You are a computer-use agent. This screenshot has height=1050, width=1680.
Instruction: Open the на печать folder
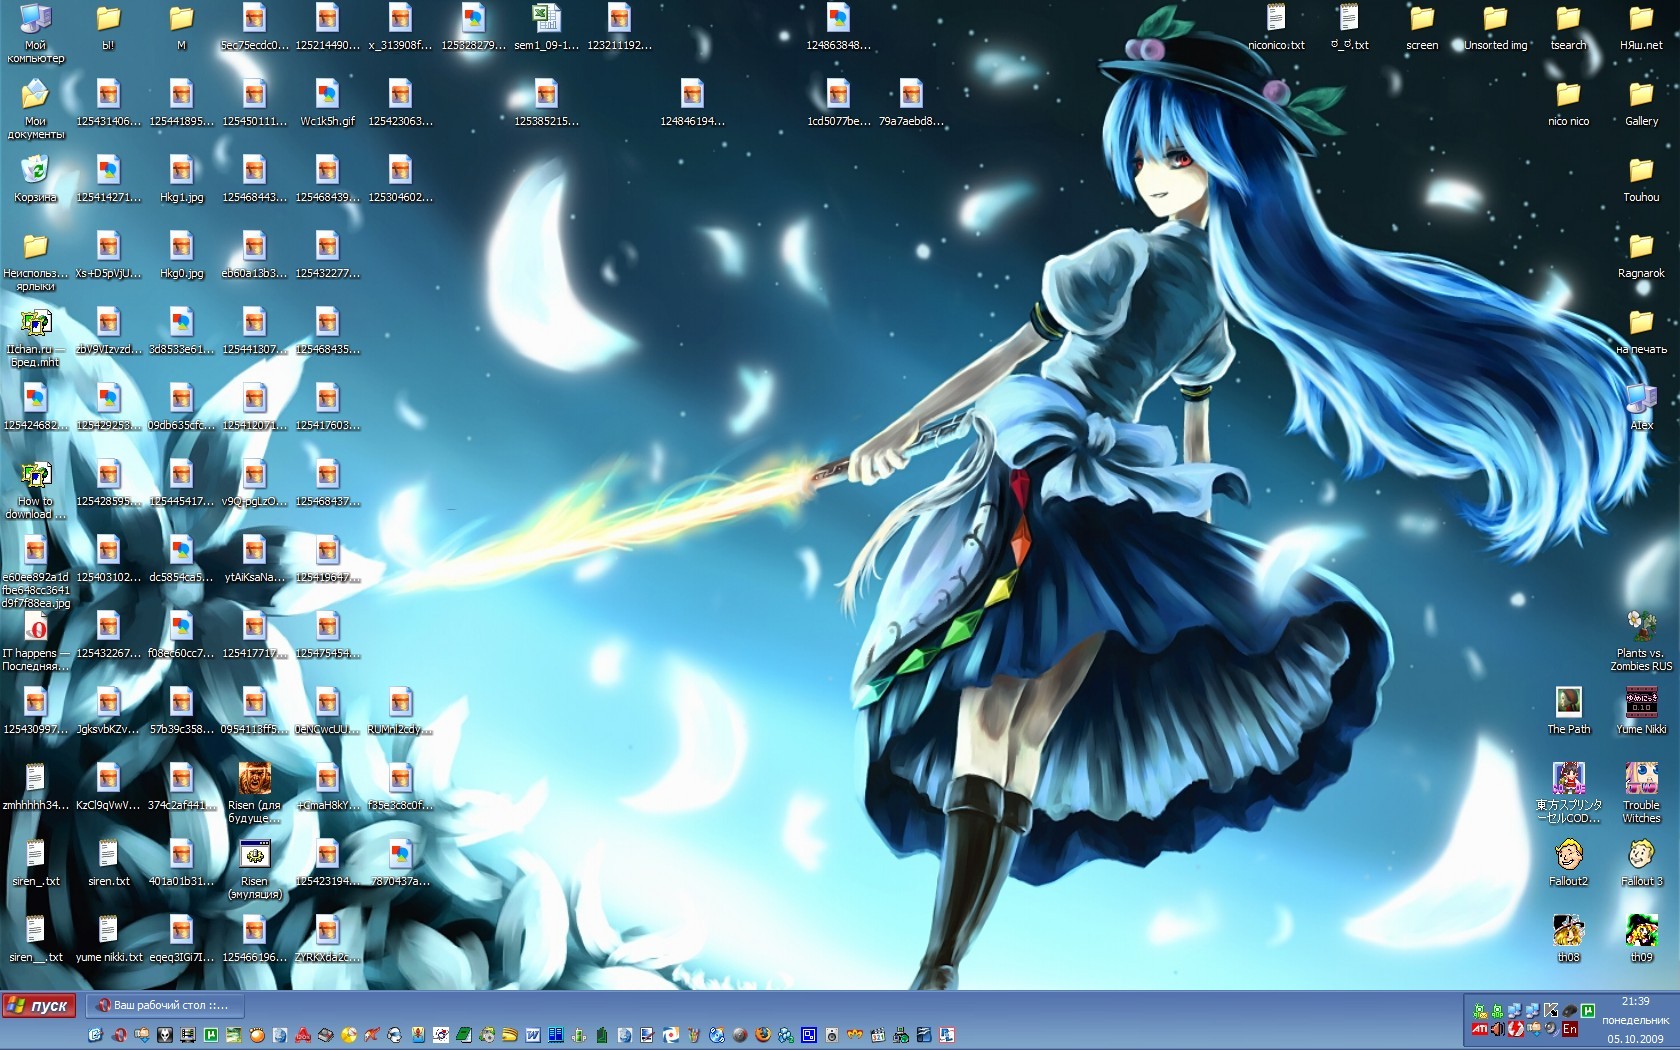(1641, 330)
